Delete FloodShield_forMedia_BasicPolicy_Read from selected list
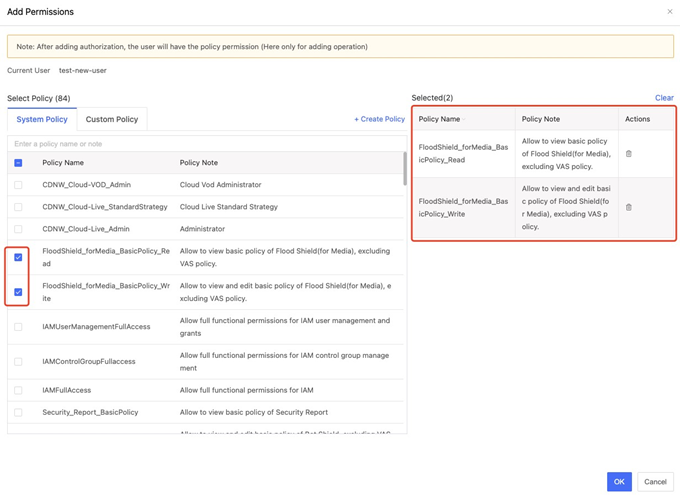 click(x=629, y=154)
